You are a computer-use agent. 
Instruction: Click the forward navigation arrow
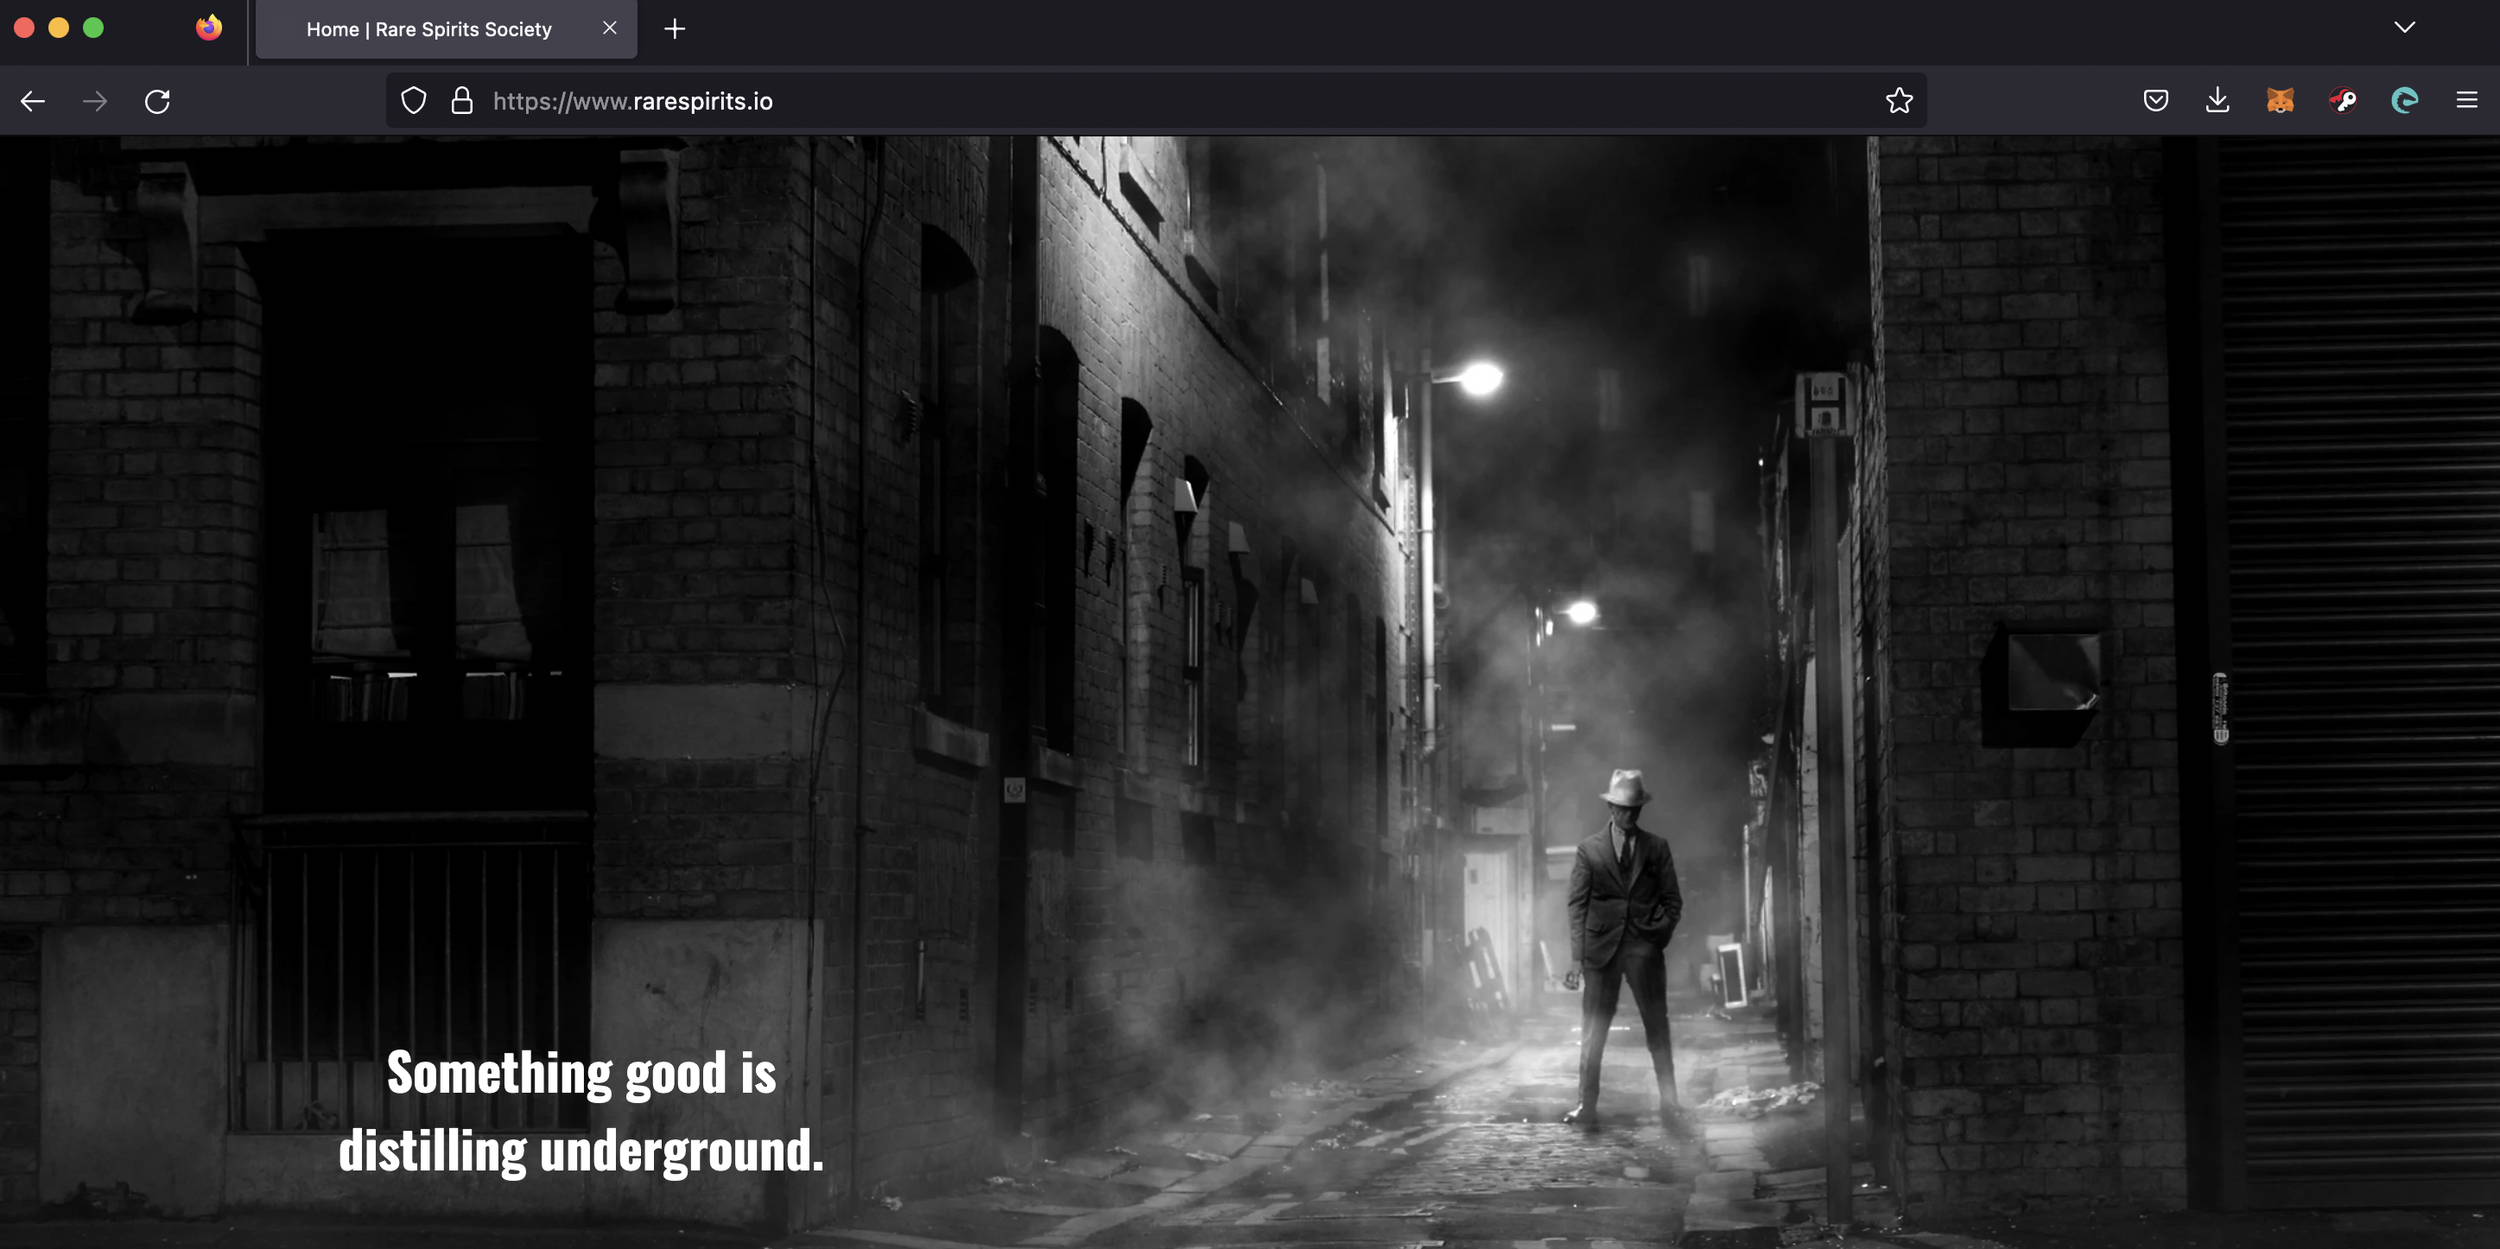pos(95,101)
